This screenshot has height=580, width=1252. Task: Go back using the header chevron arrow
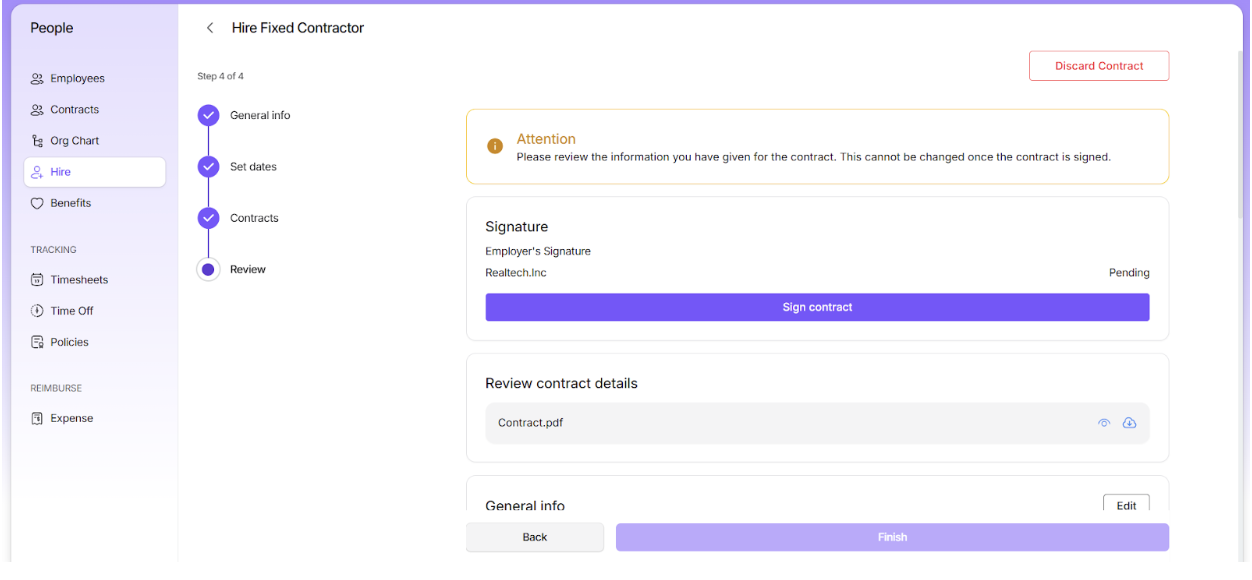click(x=210, y=28)
